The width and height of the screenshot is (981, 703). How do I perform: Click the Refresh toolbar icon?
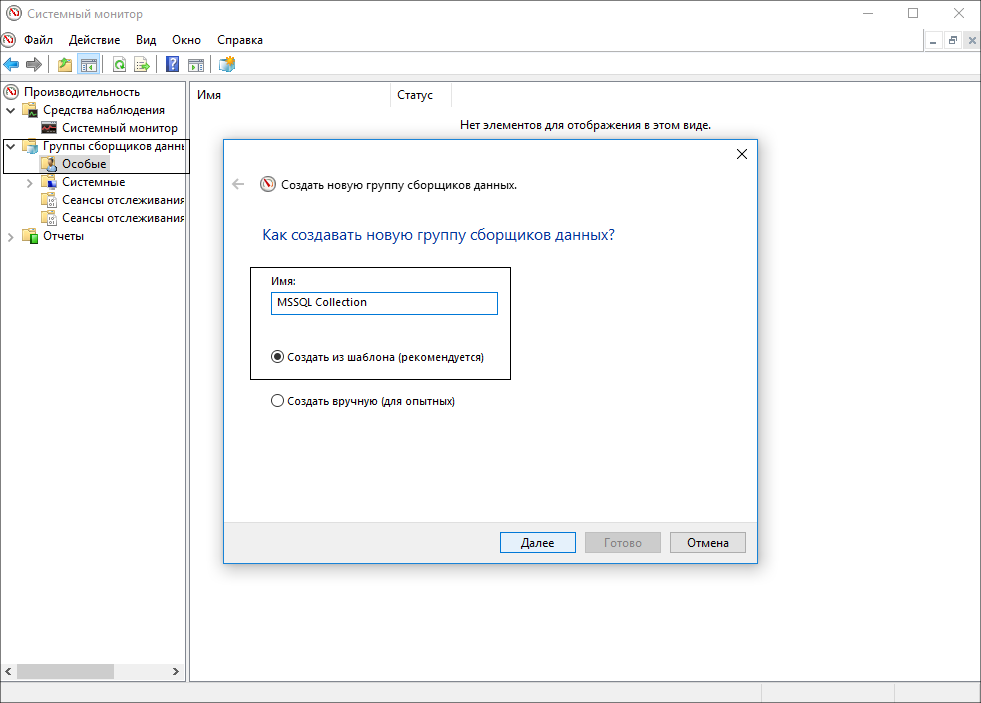[x=119, y=65]
